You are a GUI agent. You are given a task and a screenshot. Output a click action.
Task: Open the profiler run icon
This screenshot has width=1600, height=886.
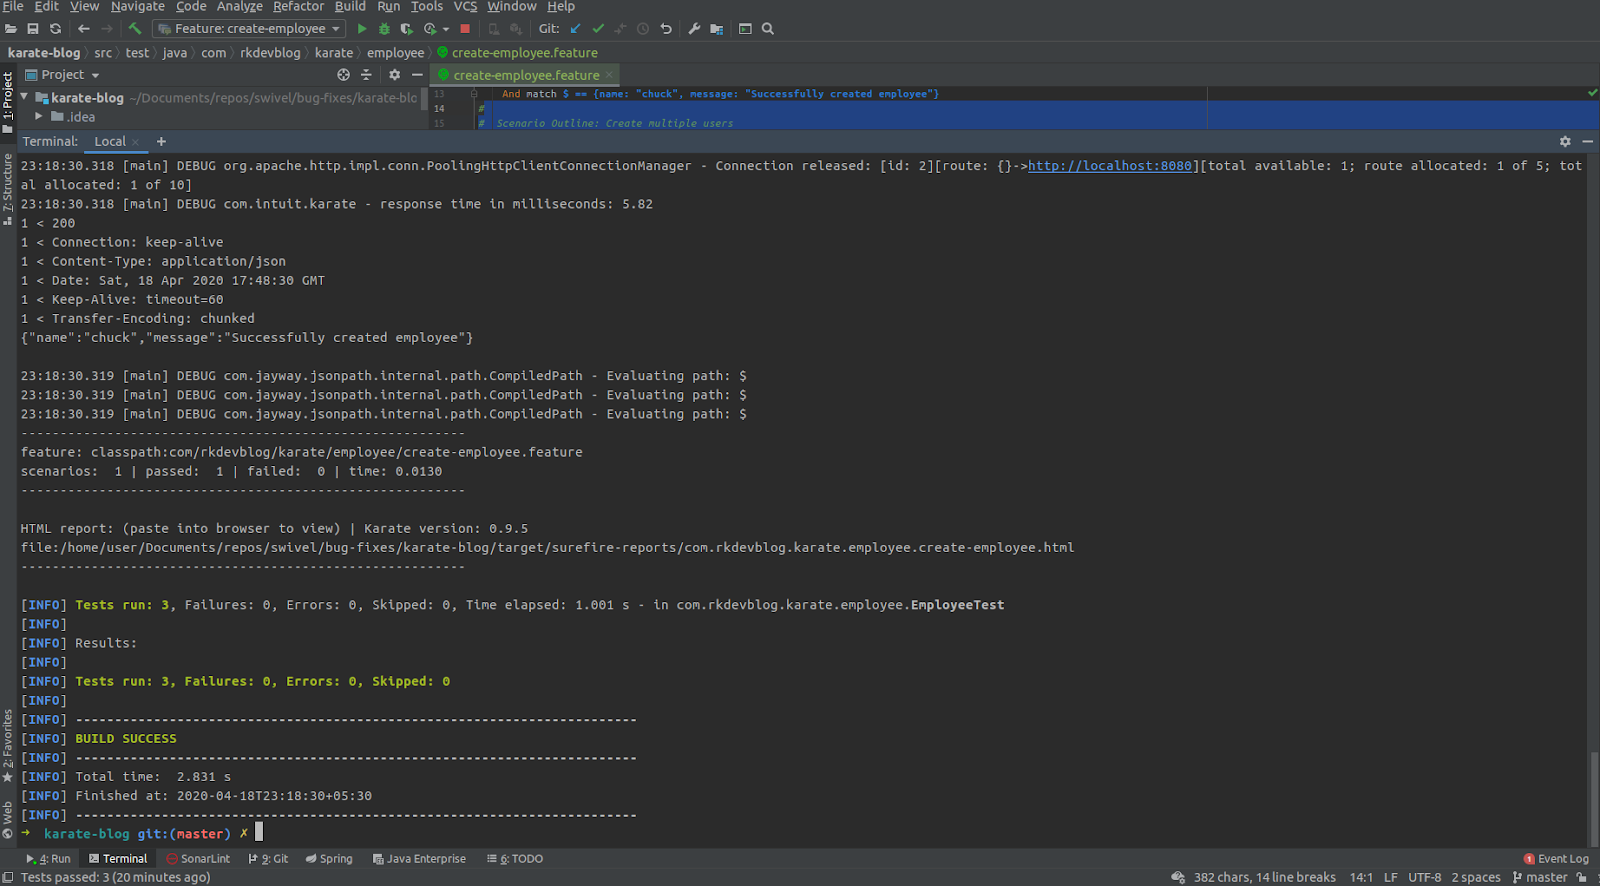click(430, 29)
